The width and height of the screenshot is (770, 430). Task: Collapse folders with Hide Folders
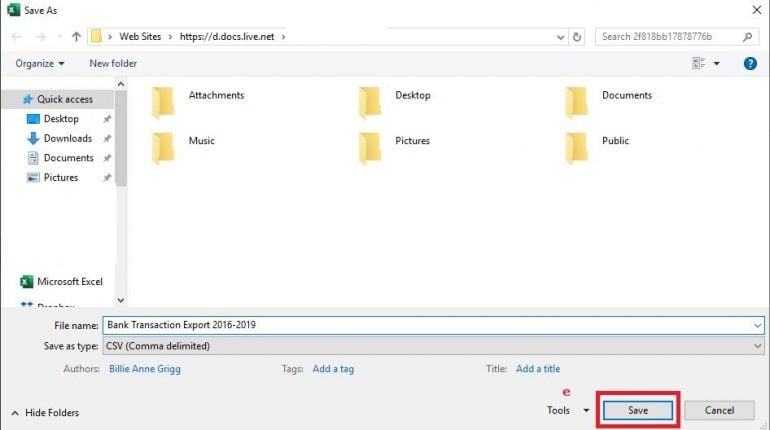[46, 412]
